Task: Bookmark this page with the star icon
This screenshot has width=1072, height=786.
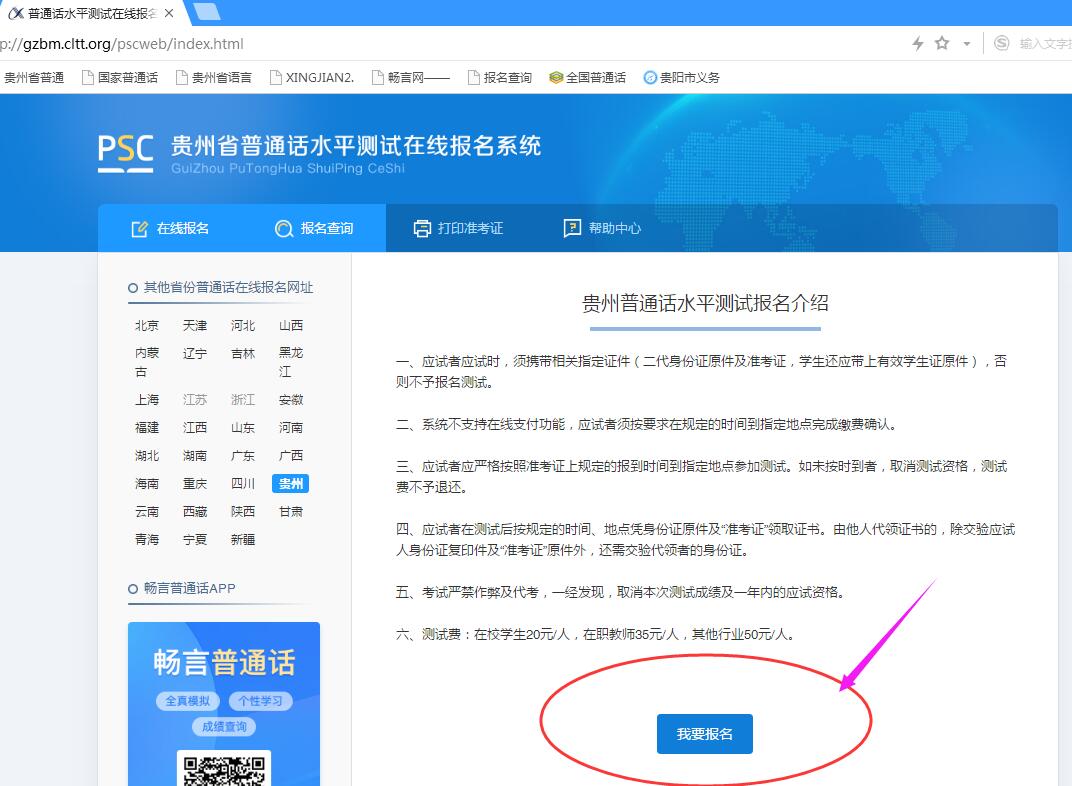Action: tap(941, 43)
